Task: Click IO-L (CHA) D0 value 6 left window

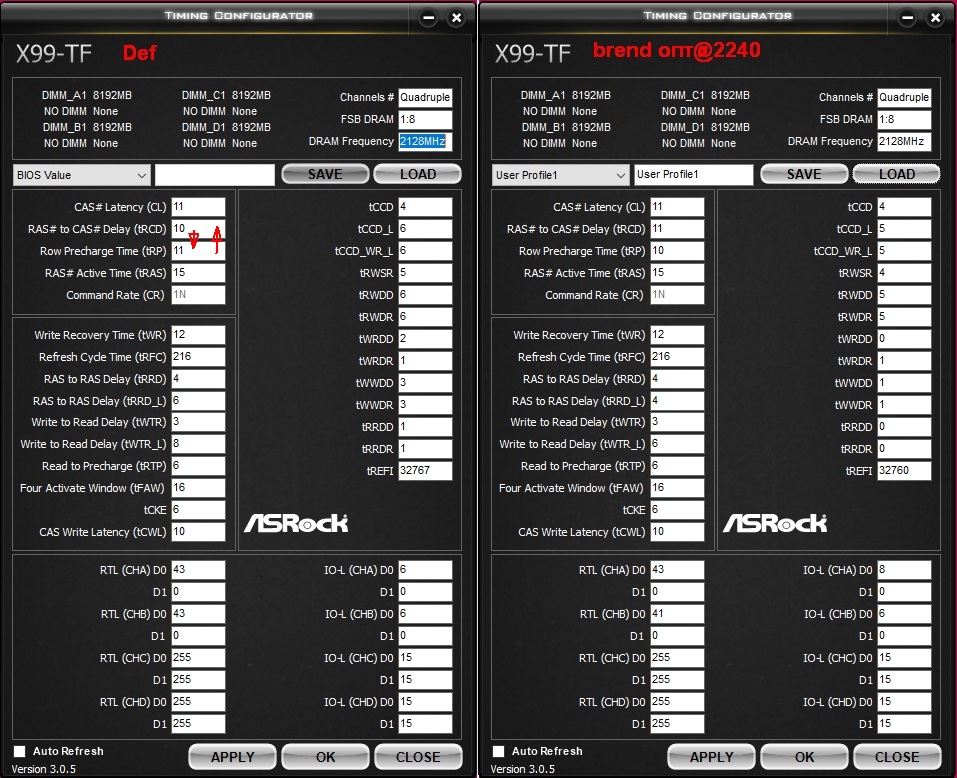Action: click(425, 570)
